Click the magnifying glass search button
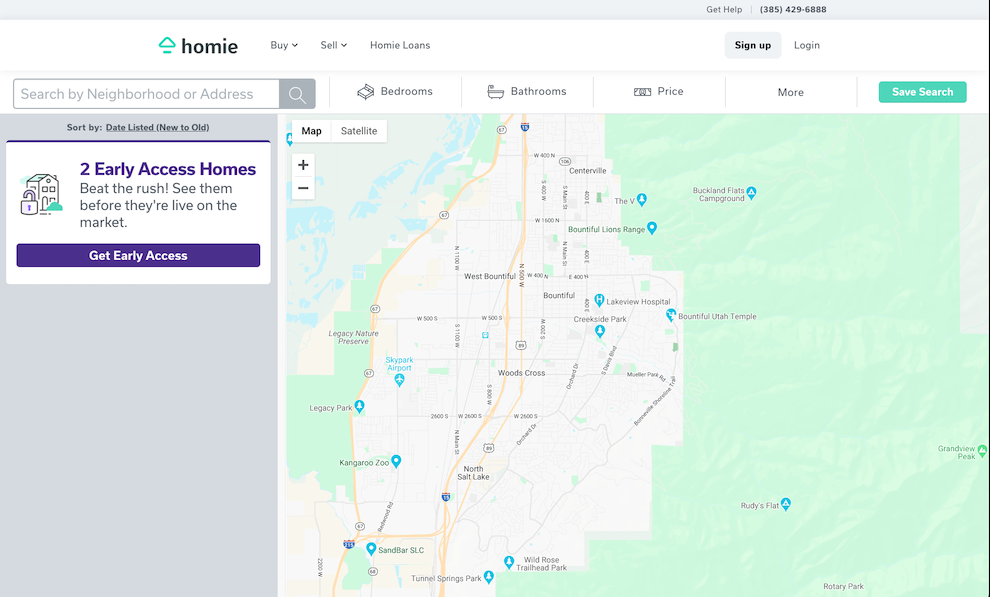 click(x=297, y=94)
